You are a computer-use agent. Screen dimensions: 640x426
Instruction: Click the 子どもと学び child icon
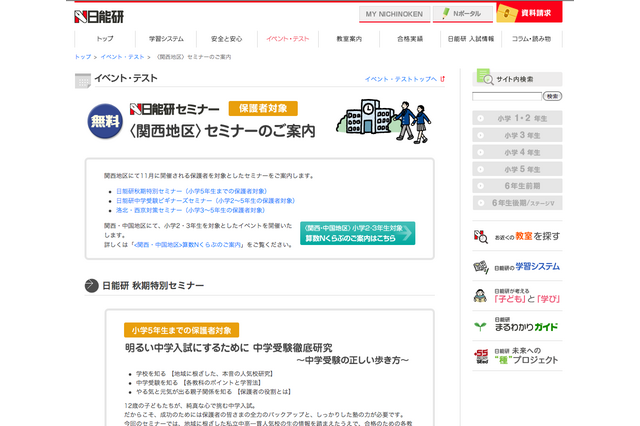tap(480, 296)
